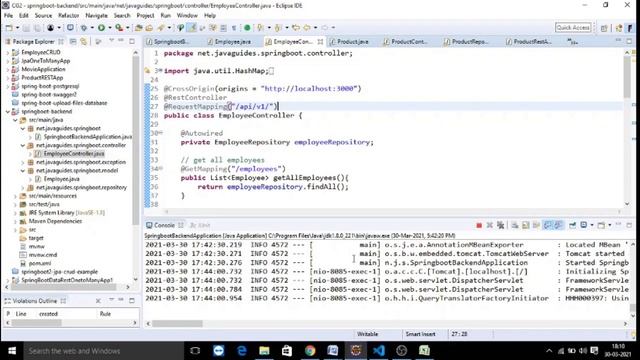
Task: Toggle Scroll Lock in Console toolbar
Action: click(x=525, y=225)
